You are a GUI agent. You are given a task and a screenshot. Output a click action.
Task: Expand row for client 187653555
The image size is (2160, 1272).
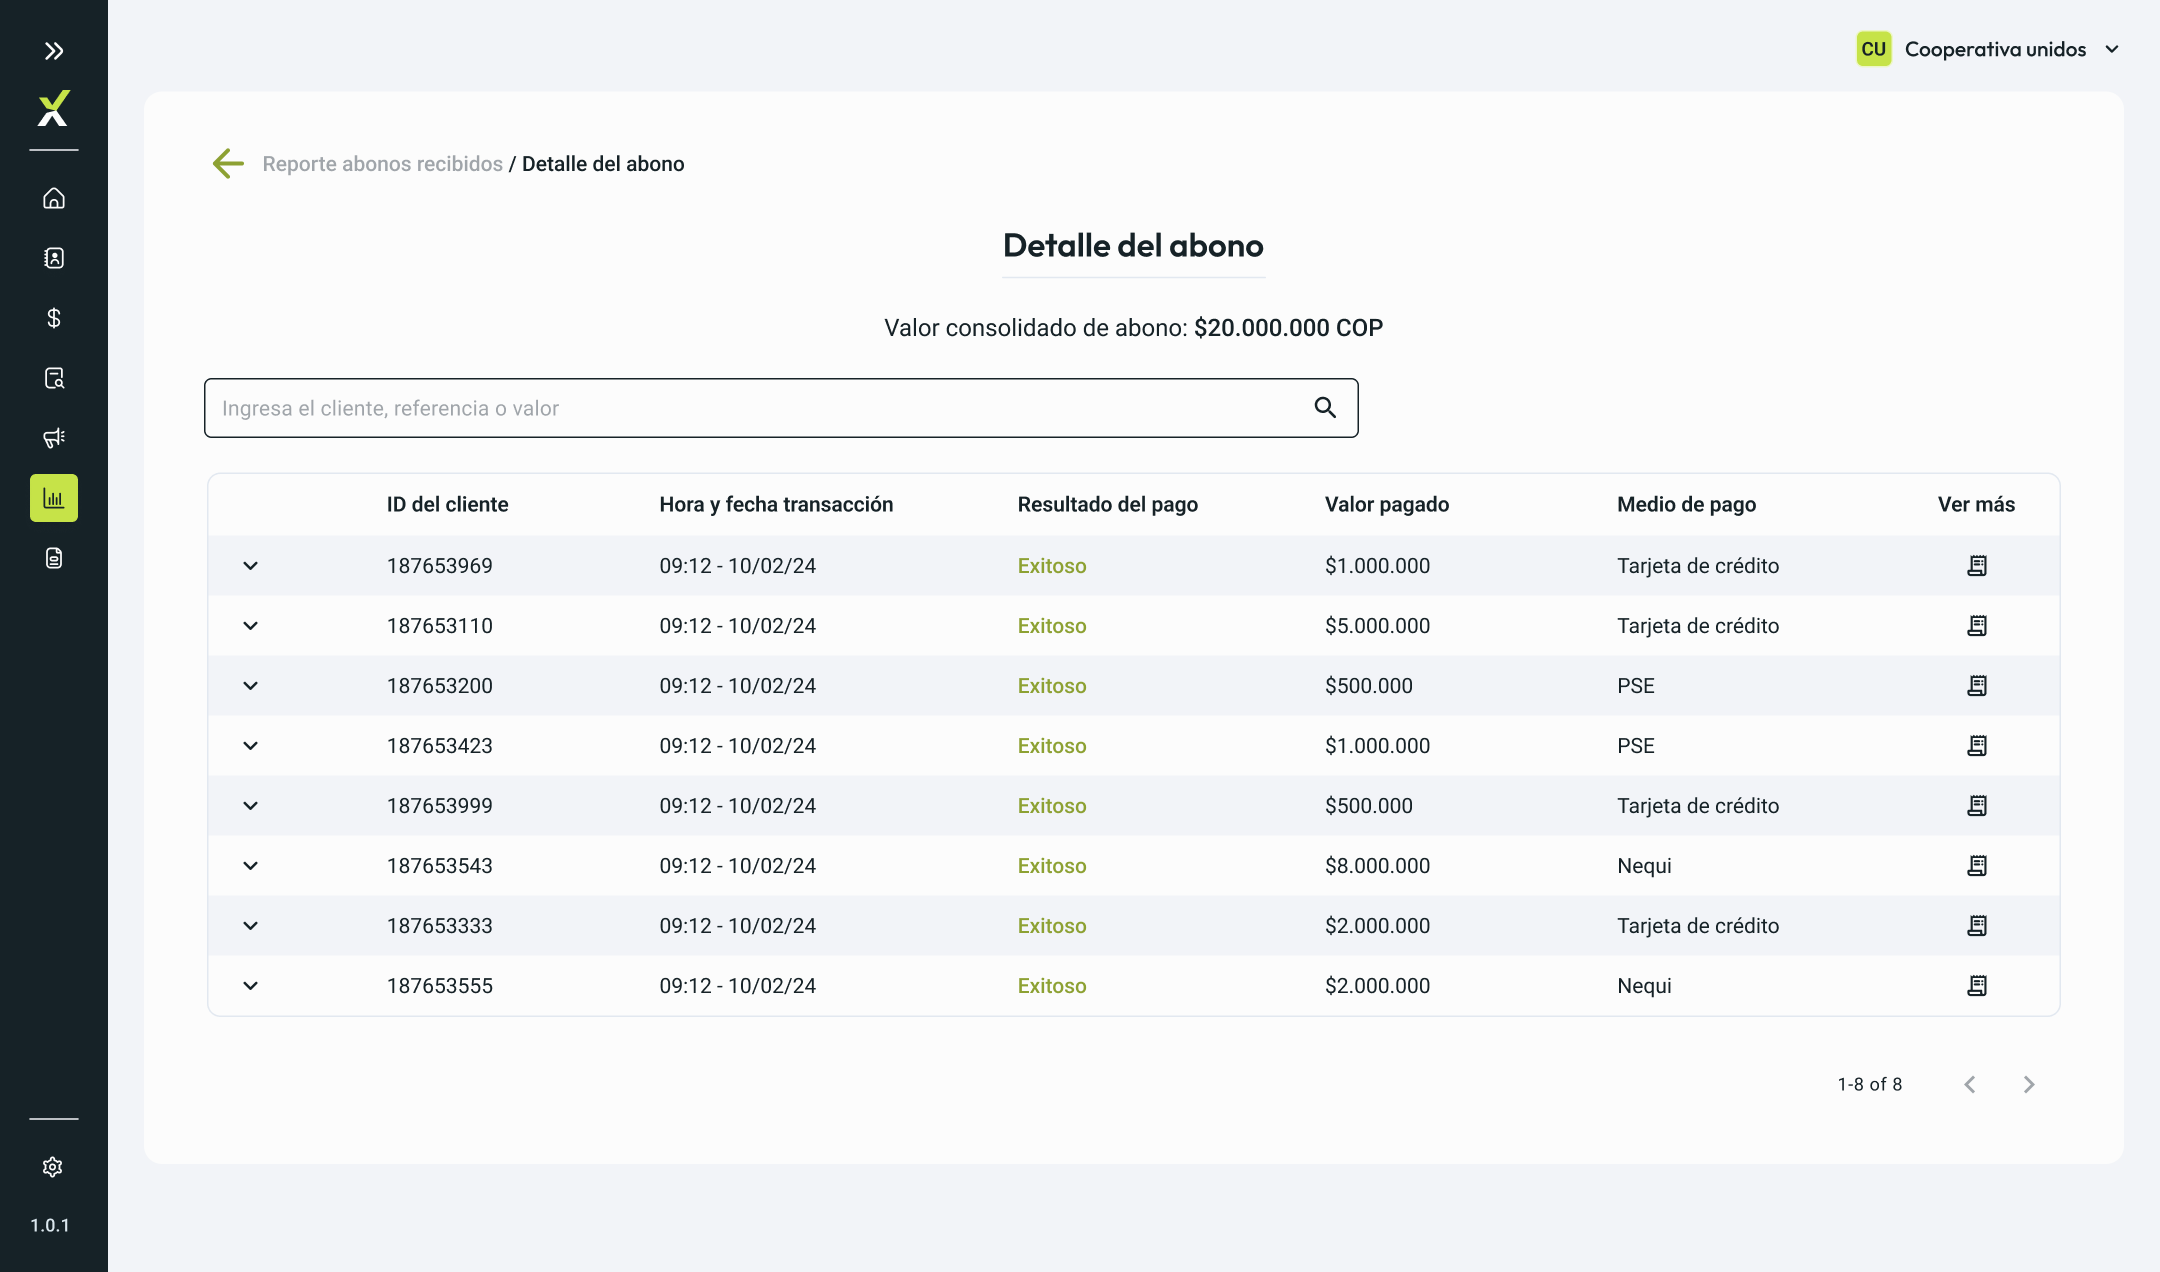(251, 986)
